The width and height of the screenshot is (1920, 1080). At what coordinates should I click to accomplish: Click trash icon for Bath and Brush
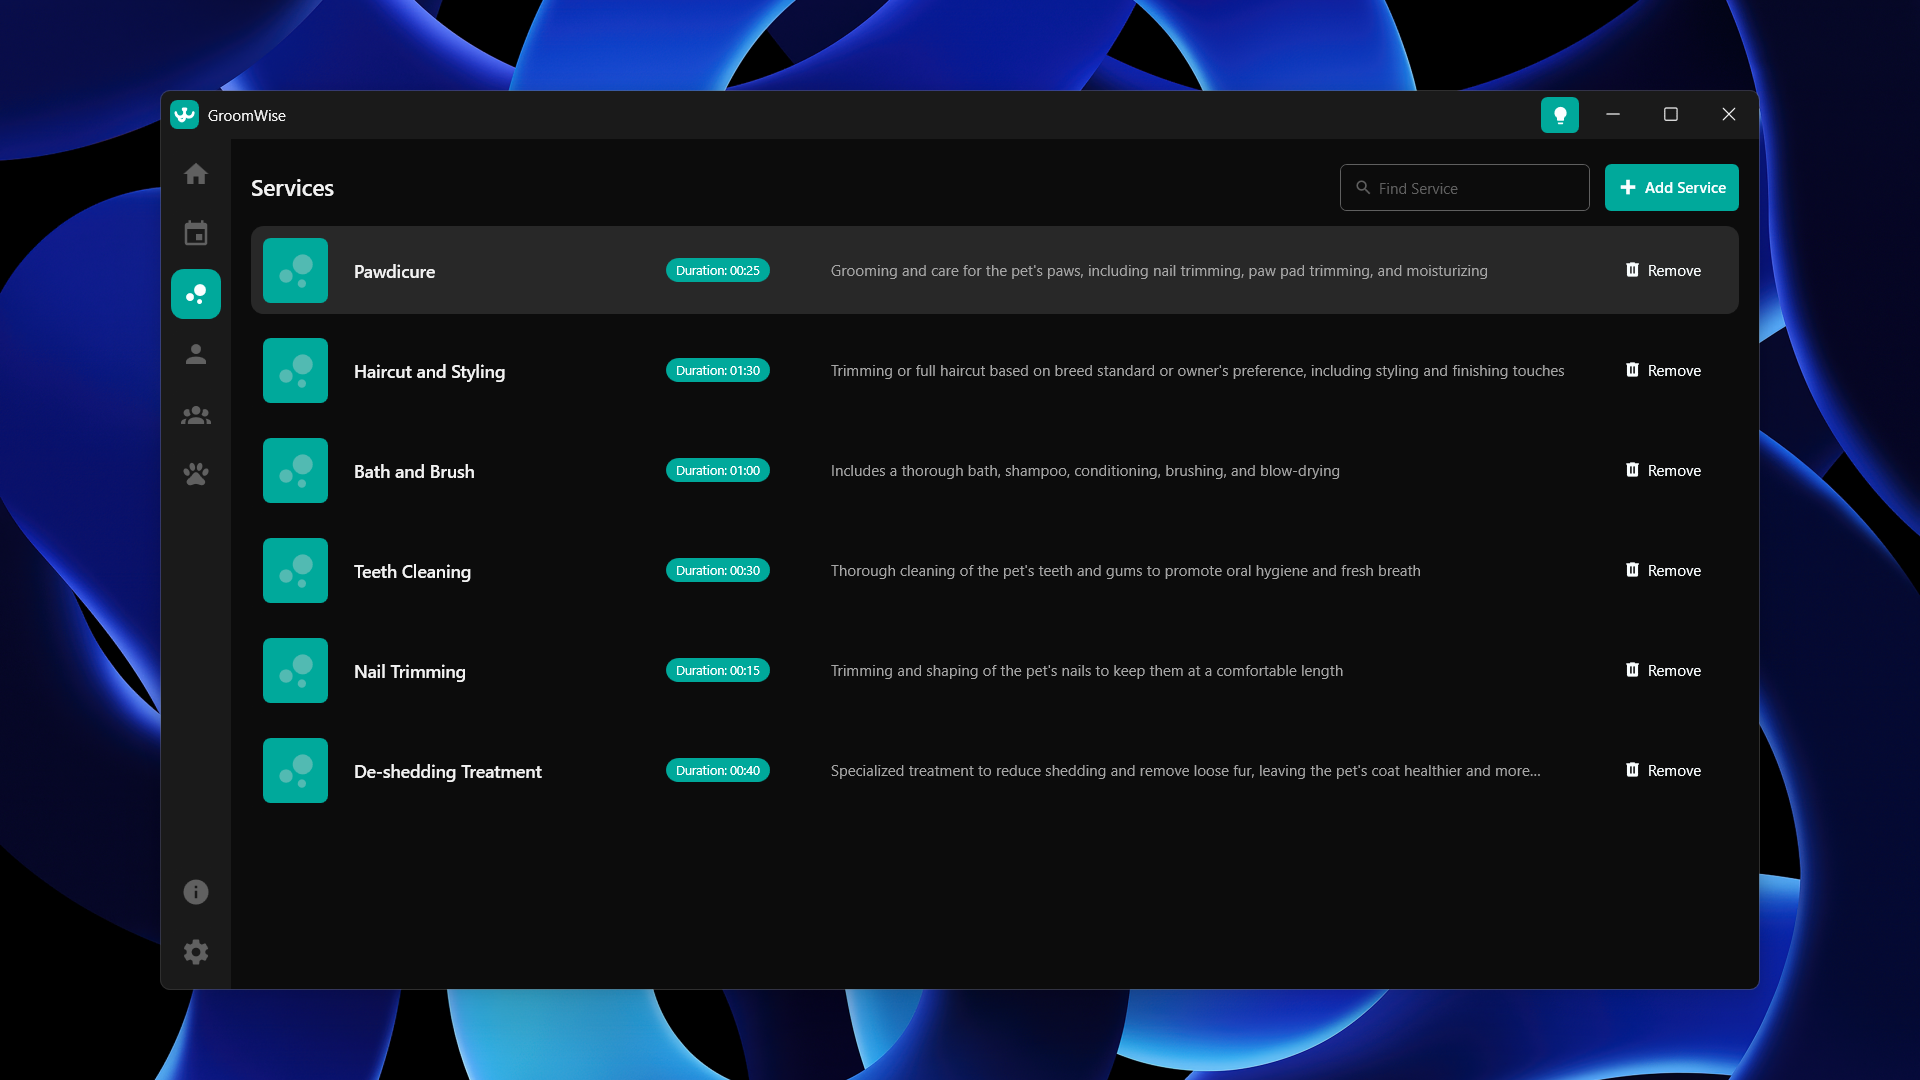click(x=1632, y=470)
